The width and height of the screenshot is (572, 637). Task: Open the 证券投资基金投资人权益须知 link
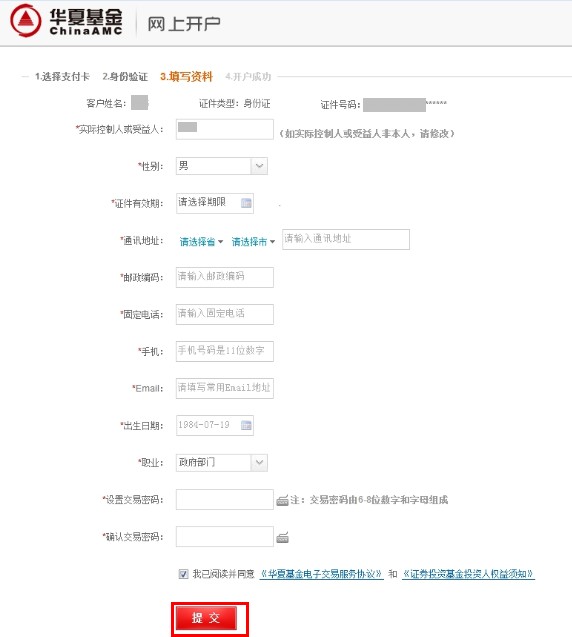click(468, 574)
